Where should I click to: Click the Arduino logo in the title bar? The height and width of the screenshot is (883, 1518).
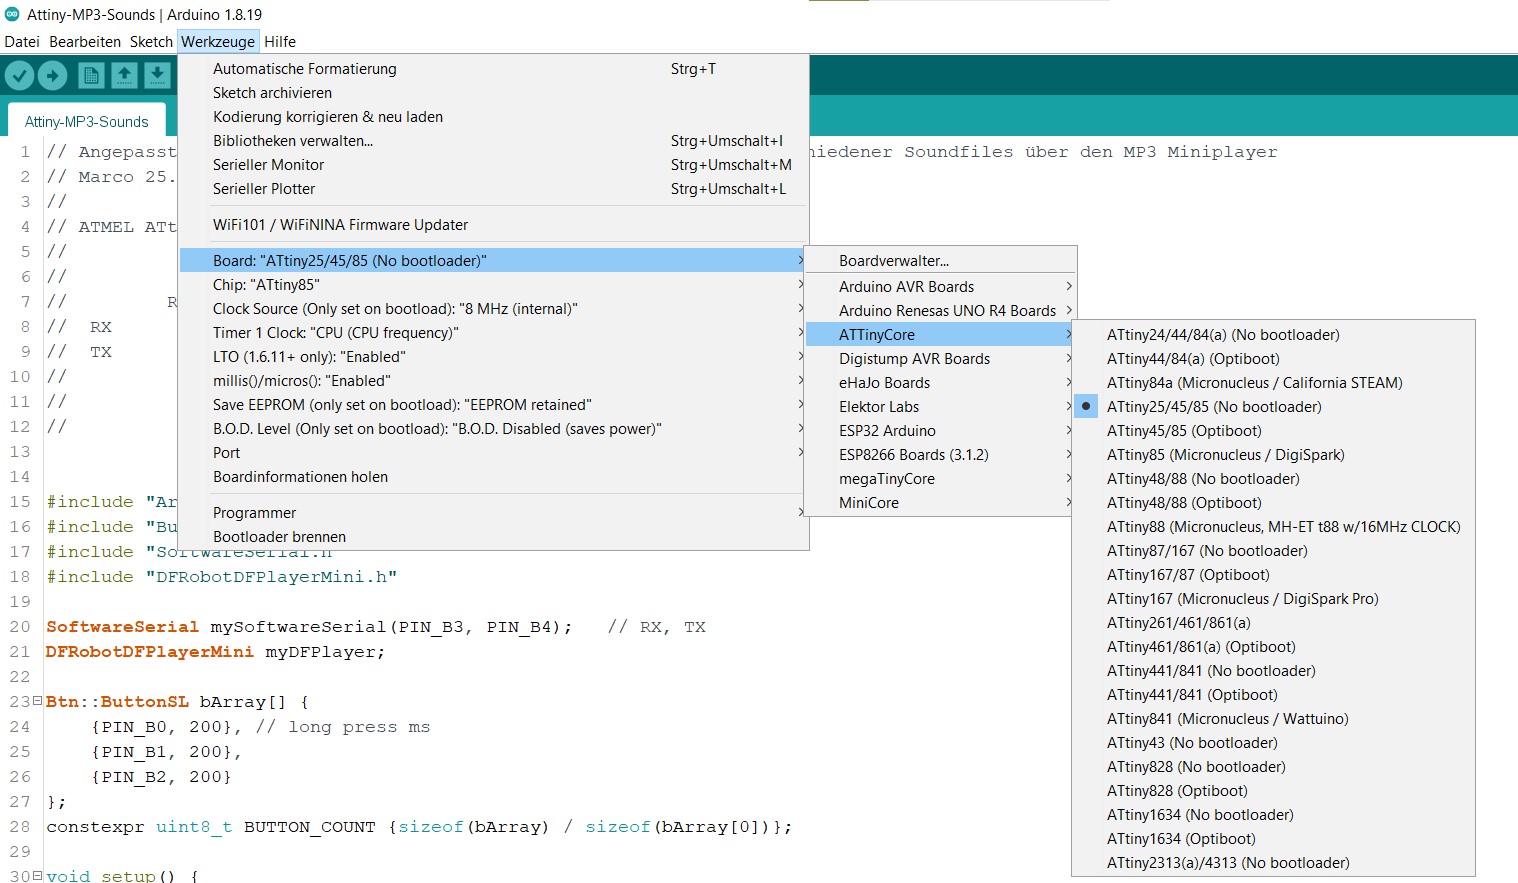click(12, 14)
